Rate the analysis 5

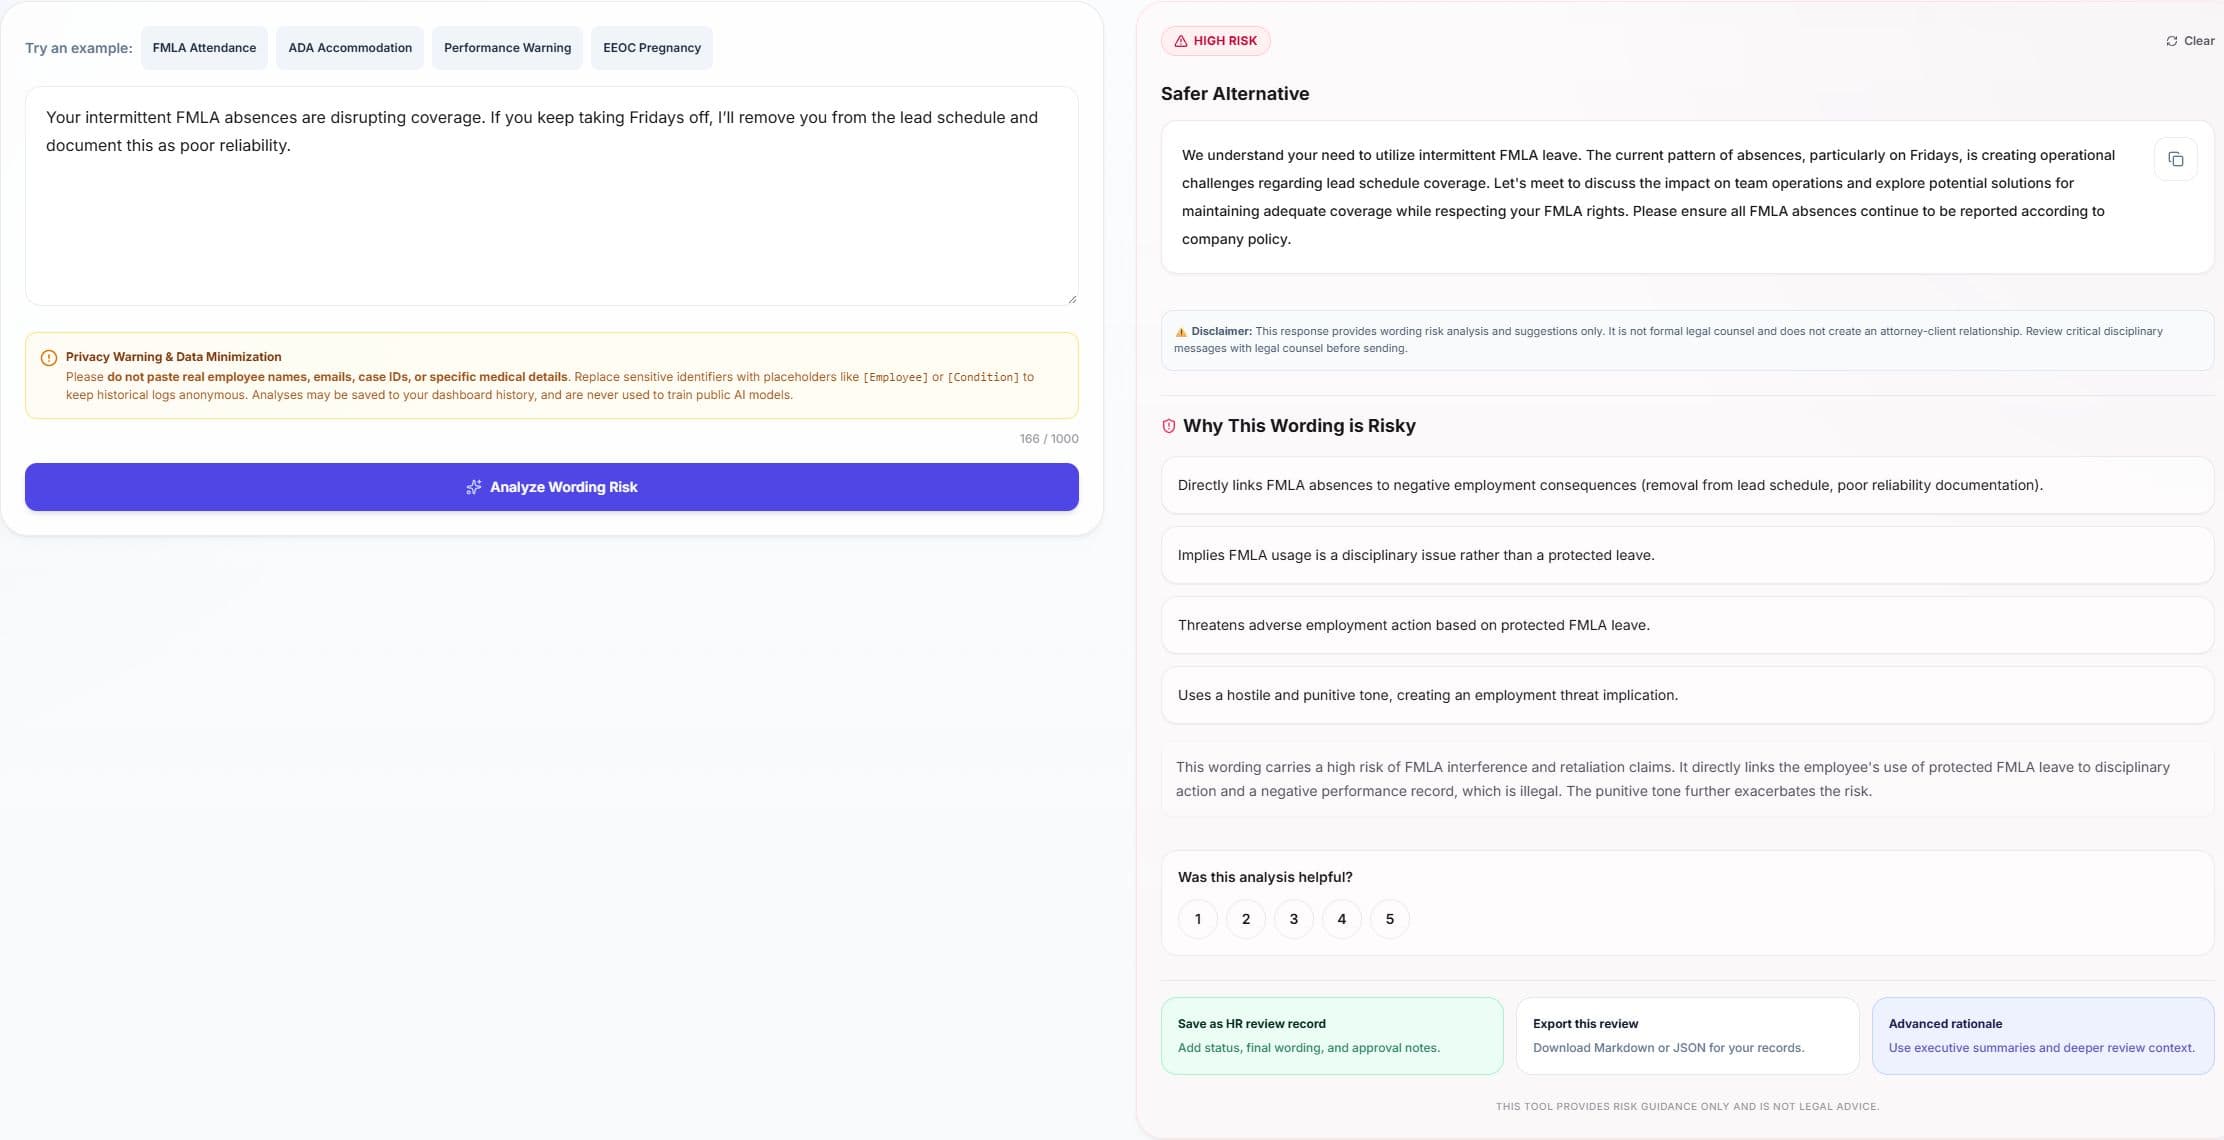[x=1390, y=919]
